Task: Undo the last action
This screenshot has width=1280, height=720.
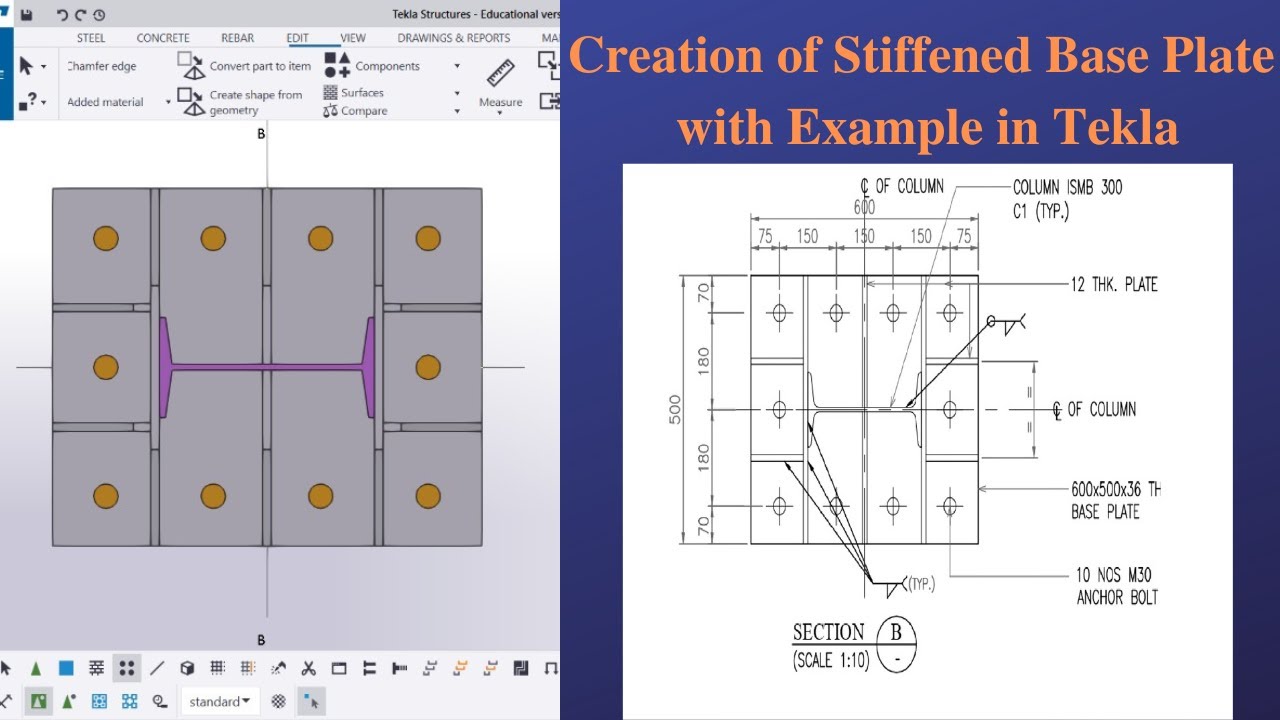Action: coord(62,15)
